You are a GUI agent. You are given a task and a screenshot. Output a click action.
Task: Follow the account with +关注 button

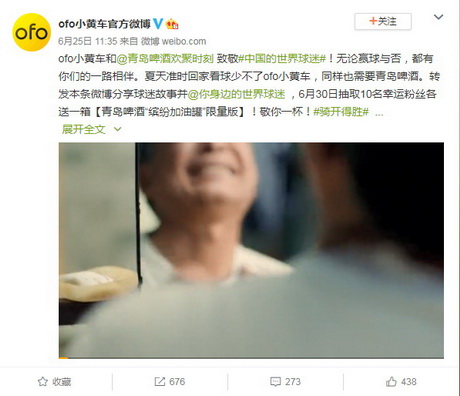[x=383, y=22]
